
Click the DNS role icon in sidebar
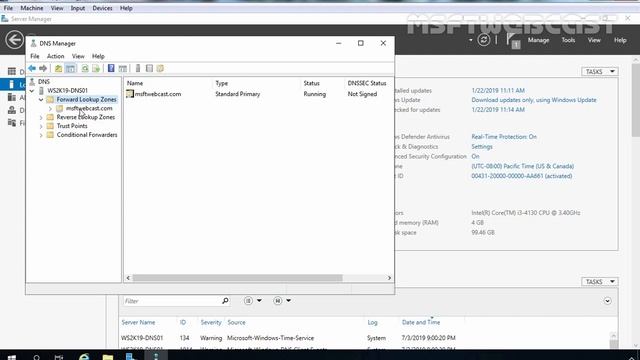pyautogui.click(x=12, y=110)
